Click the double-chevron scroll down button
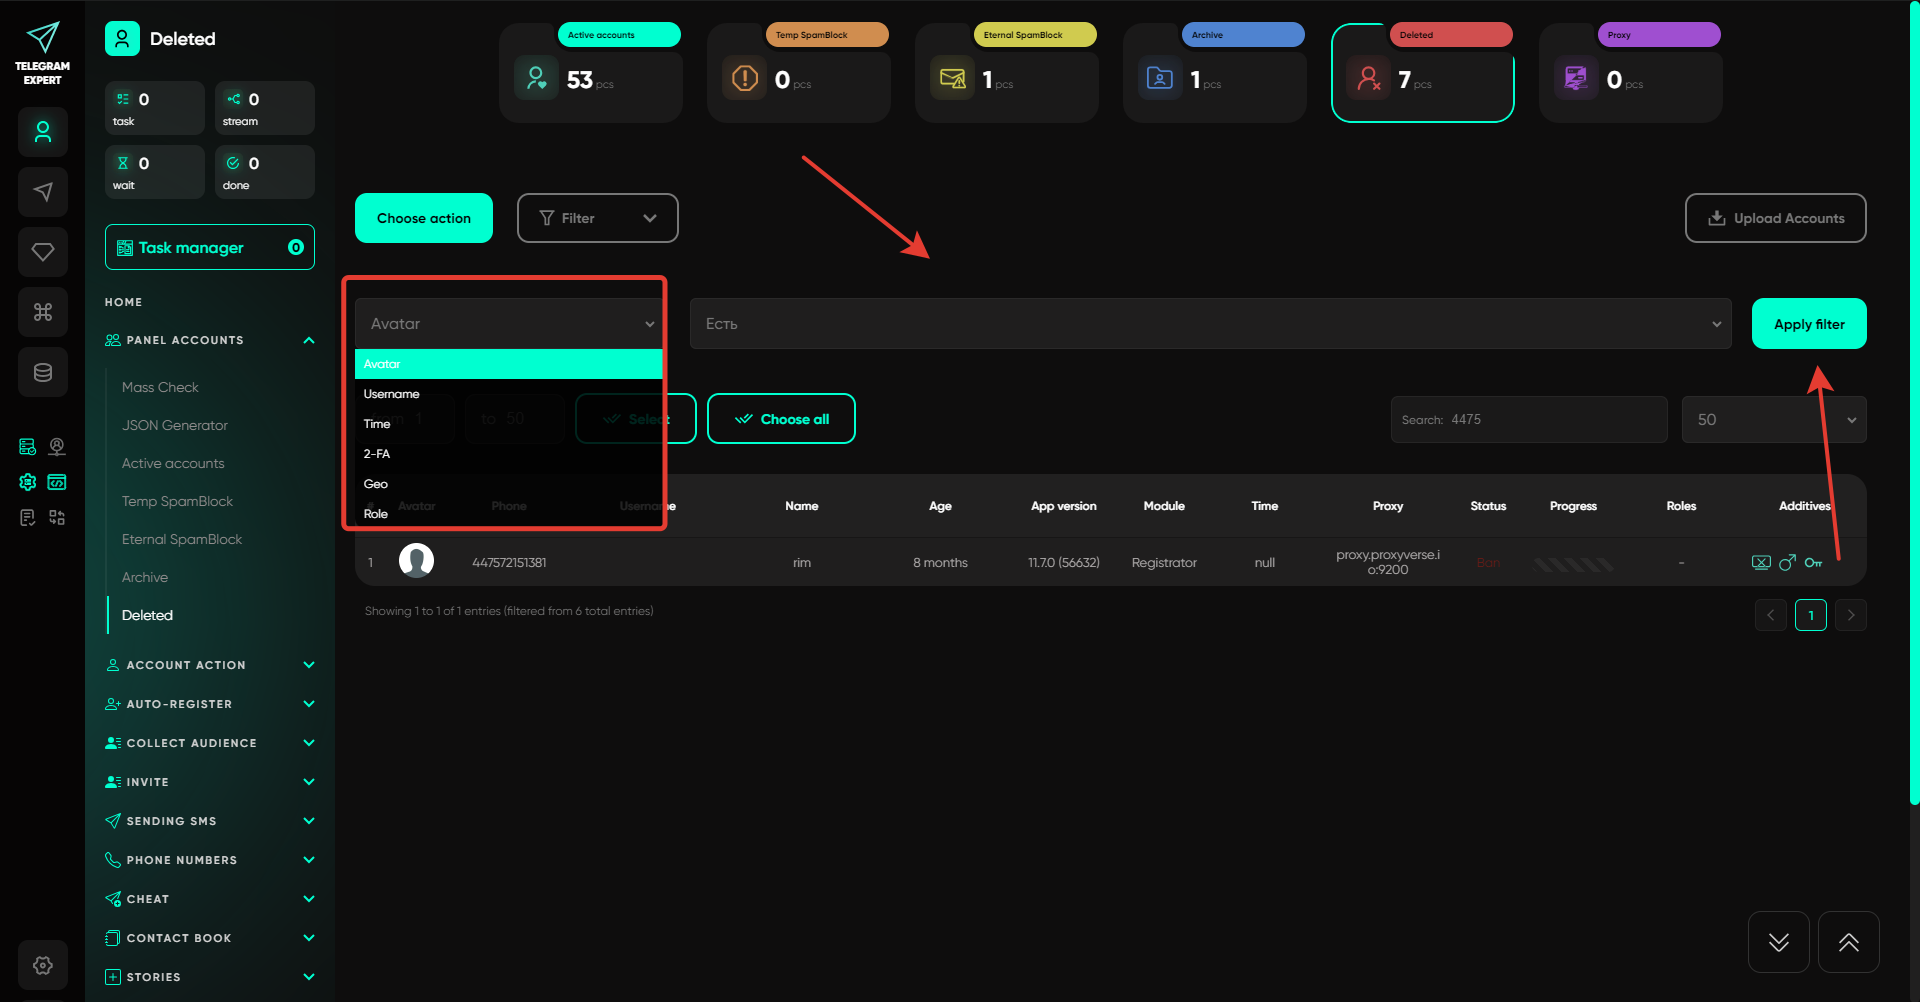The width and height of the screenshot is (1920, 1002). tap(1778, 942)
